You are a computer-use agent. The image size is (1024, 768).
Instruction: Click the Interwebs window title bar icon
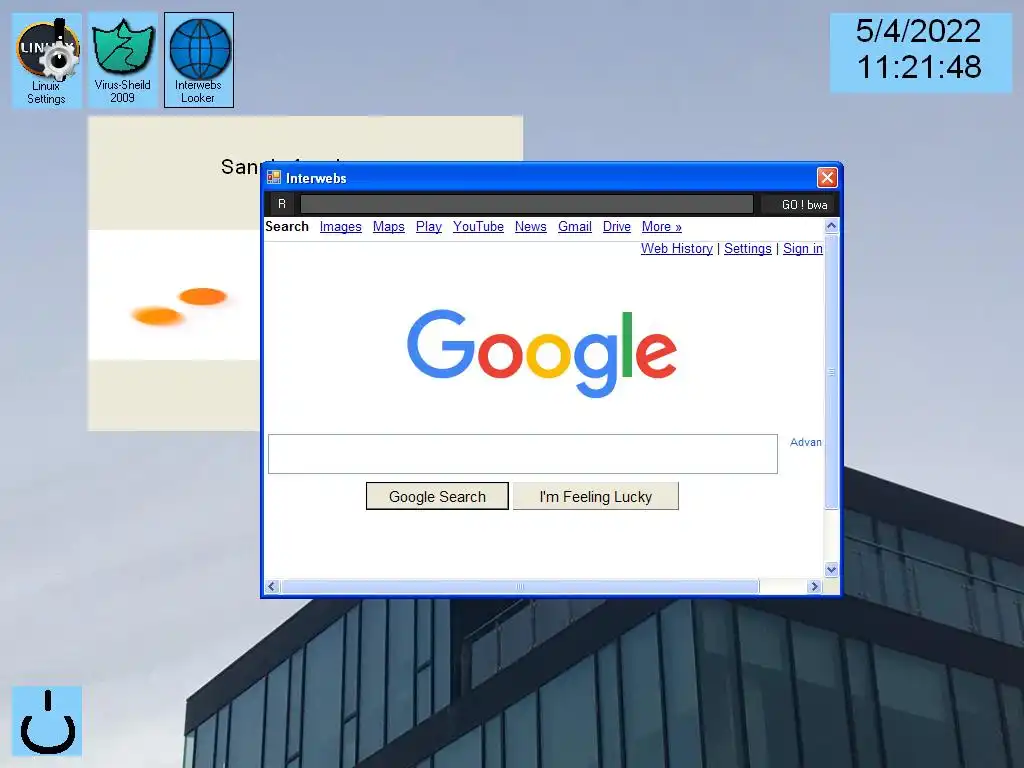[274, 178]
